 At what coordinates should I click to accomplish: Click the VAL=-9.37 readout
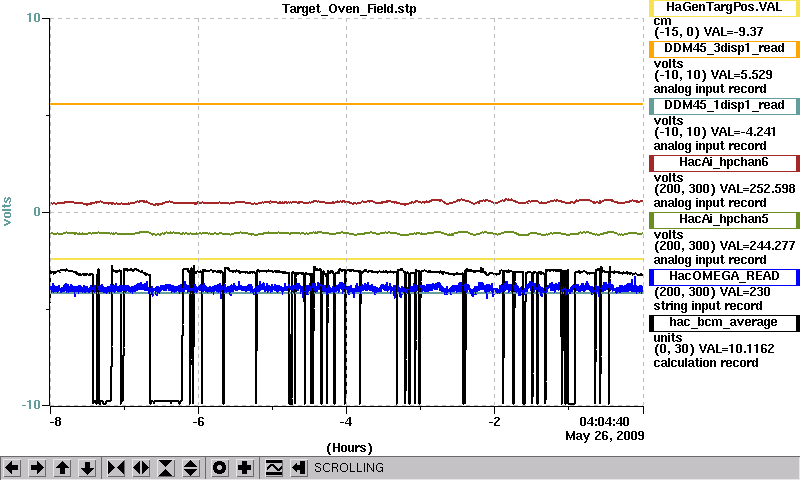(x=733, y=32)
